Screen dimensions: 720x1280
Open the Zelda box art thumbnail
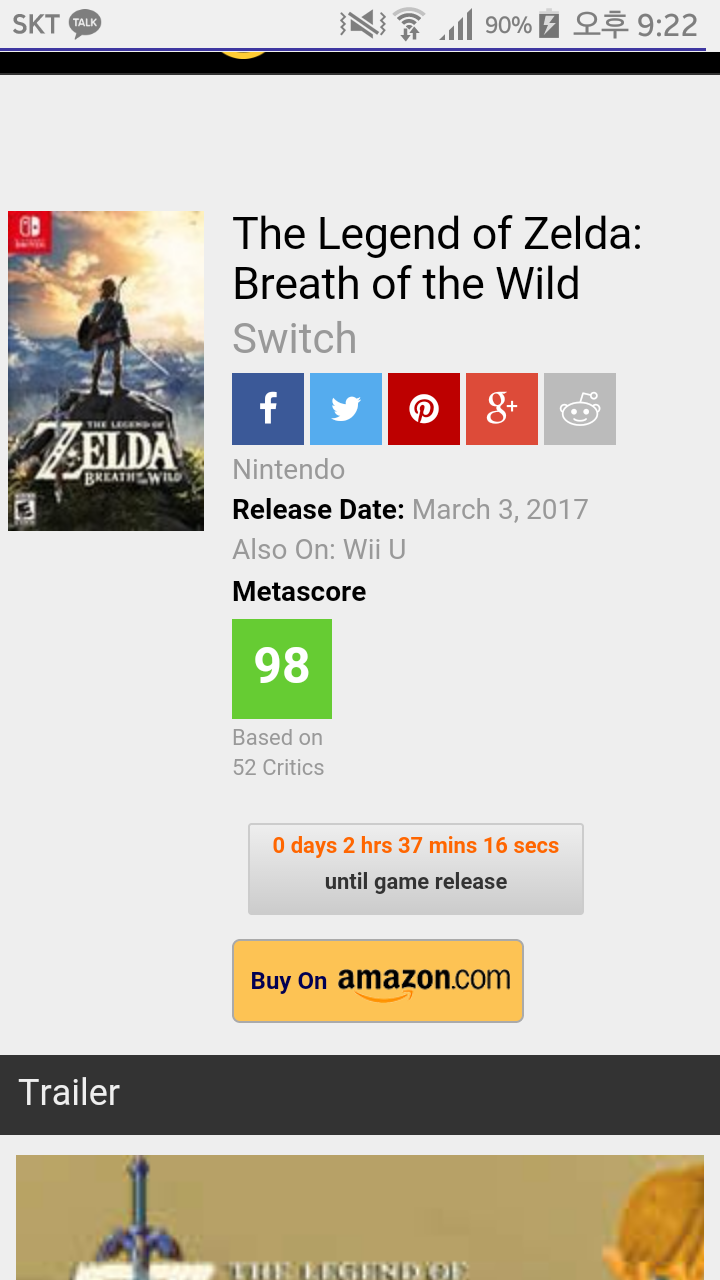pos(106,371)
